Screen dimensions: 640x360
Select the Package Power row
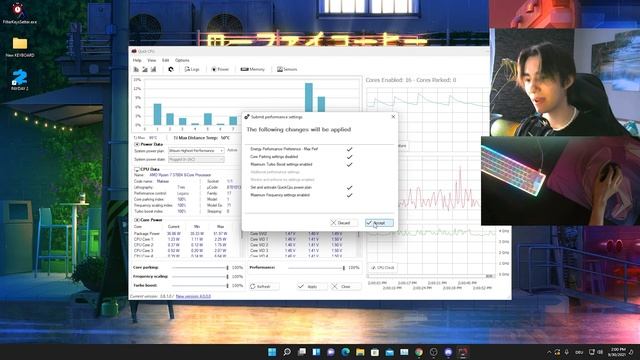(x=181, y=234)
